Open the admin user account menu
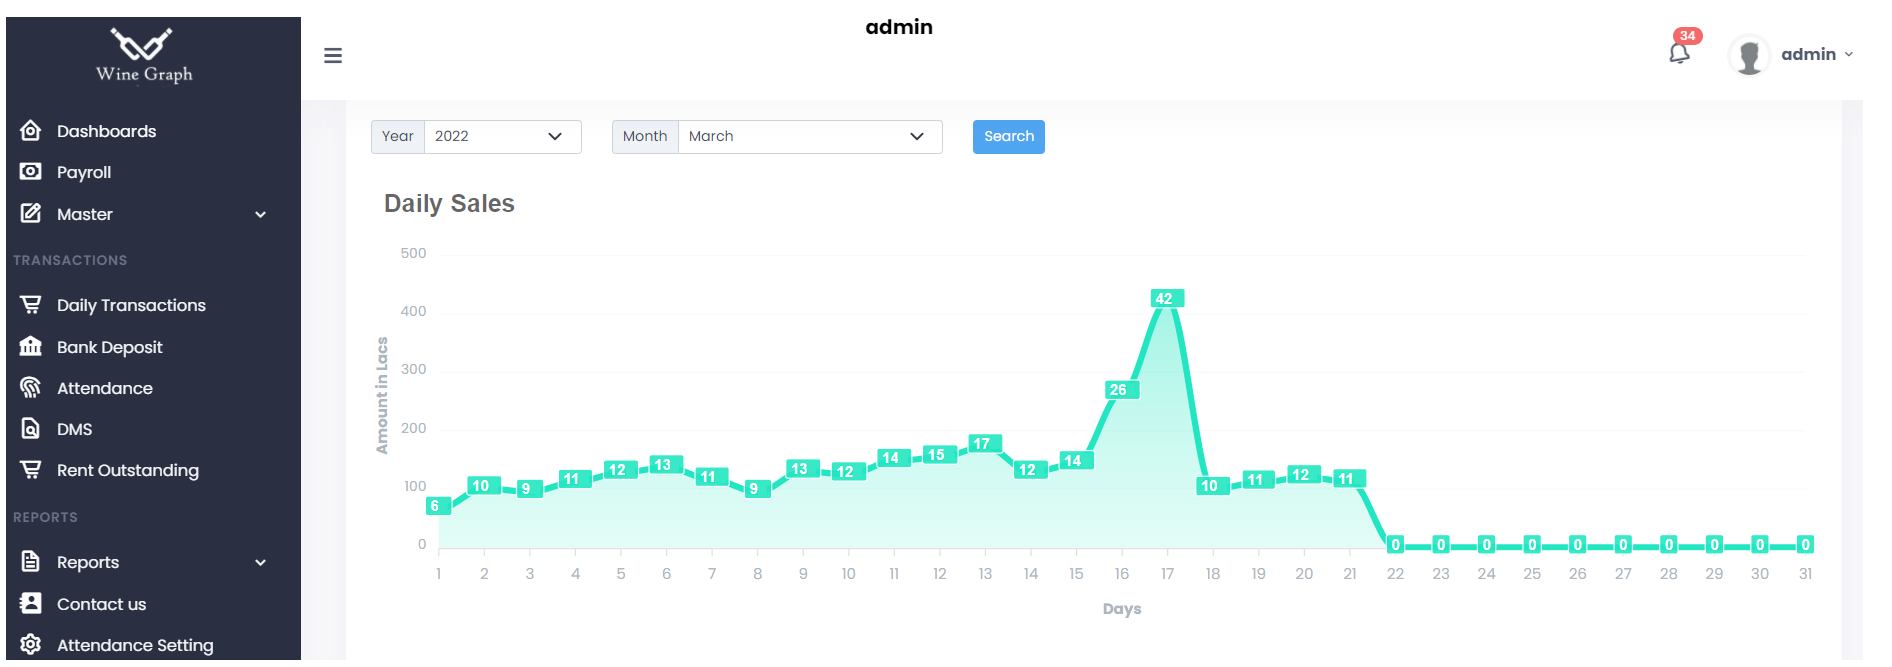This screenshot has height=667, width=1892. coord(1816,55)
